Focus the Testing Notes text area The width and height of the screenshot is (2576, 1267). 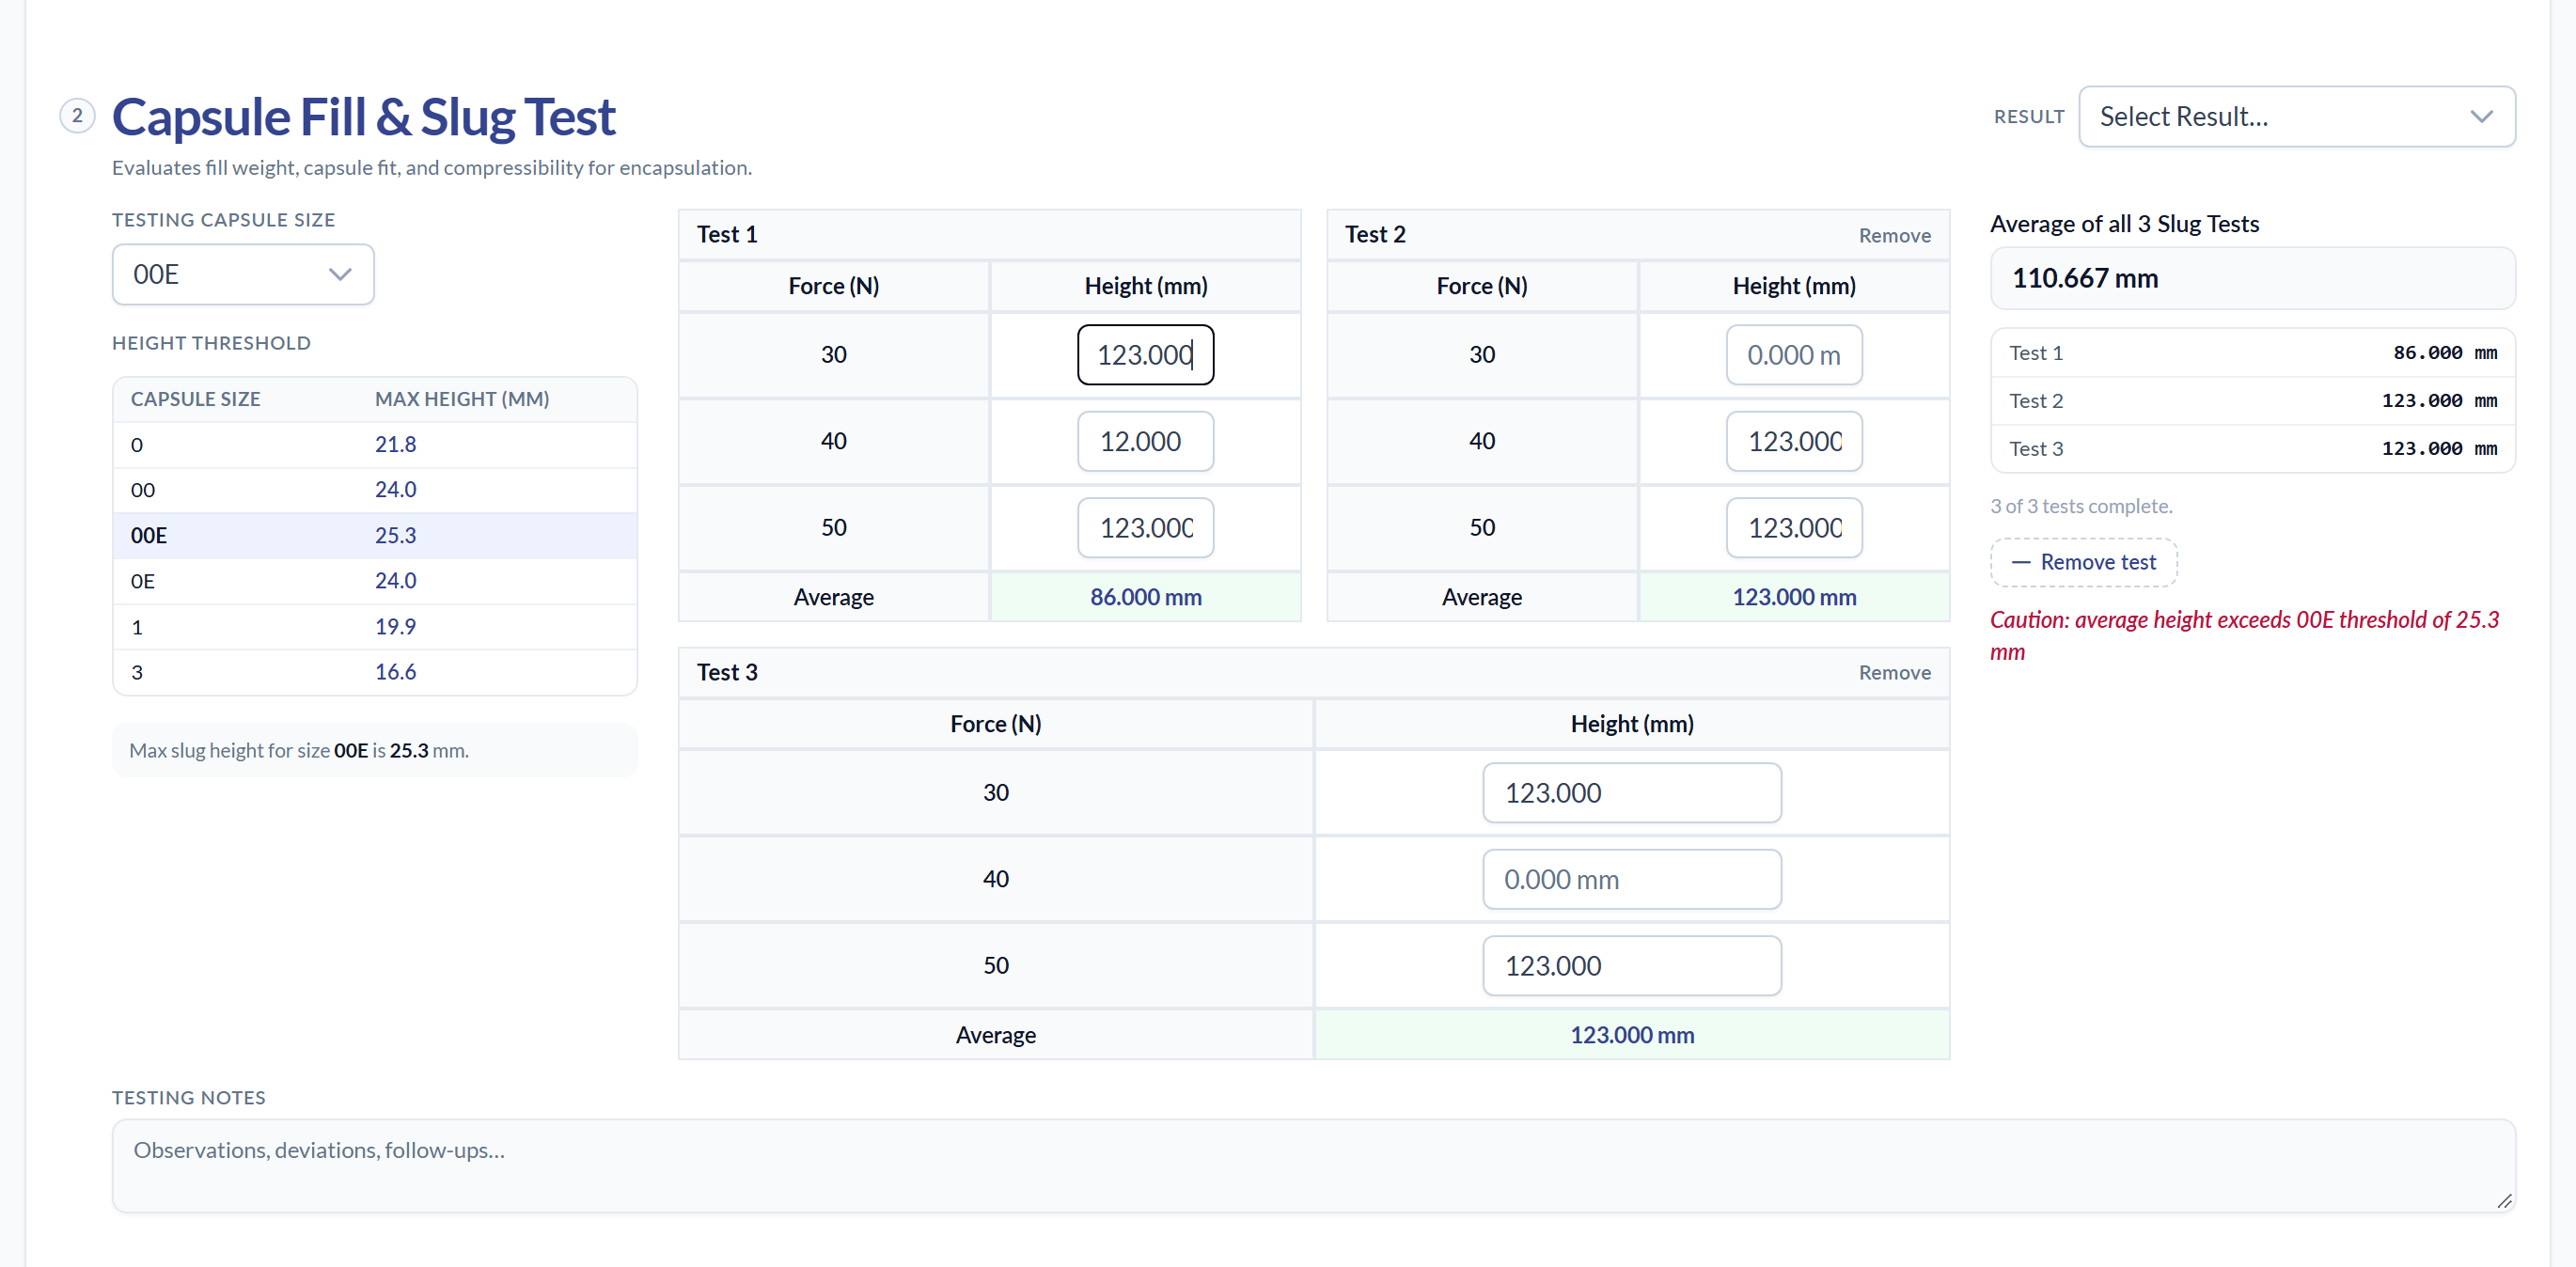point(1313,1166)
